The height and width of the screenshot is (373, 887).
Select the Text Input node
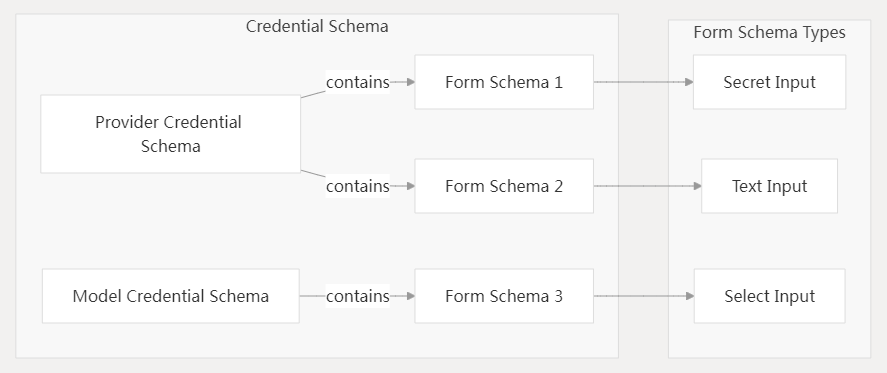769,186
